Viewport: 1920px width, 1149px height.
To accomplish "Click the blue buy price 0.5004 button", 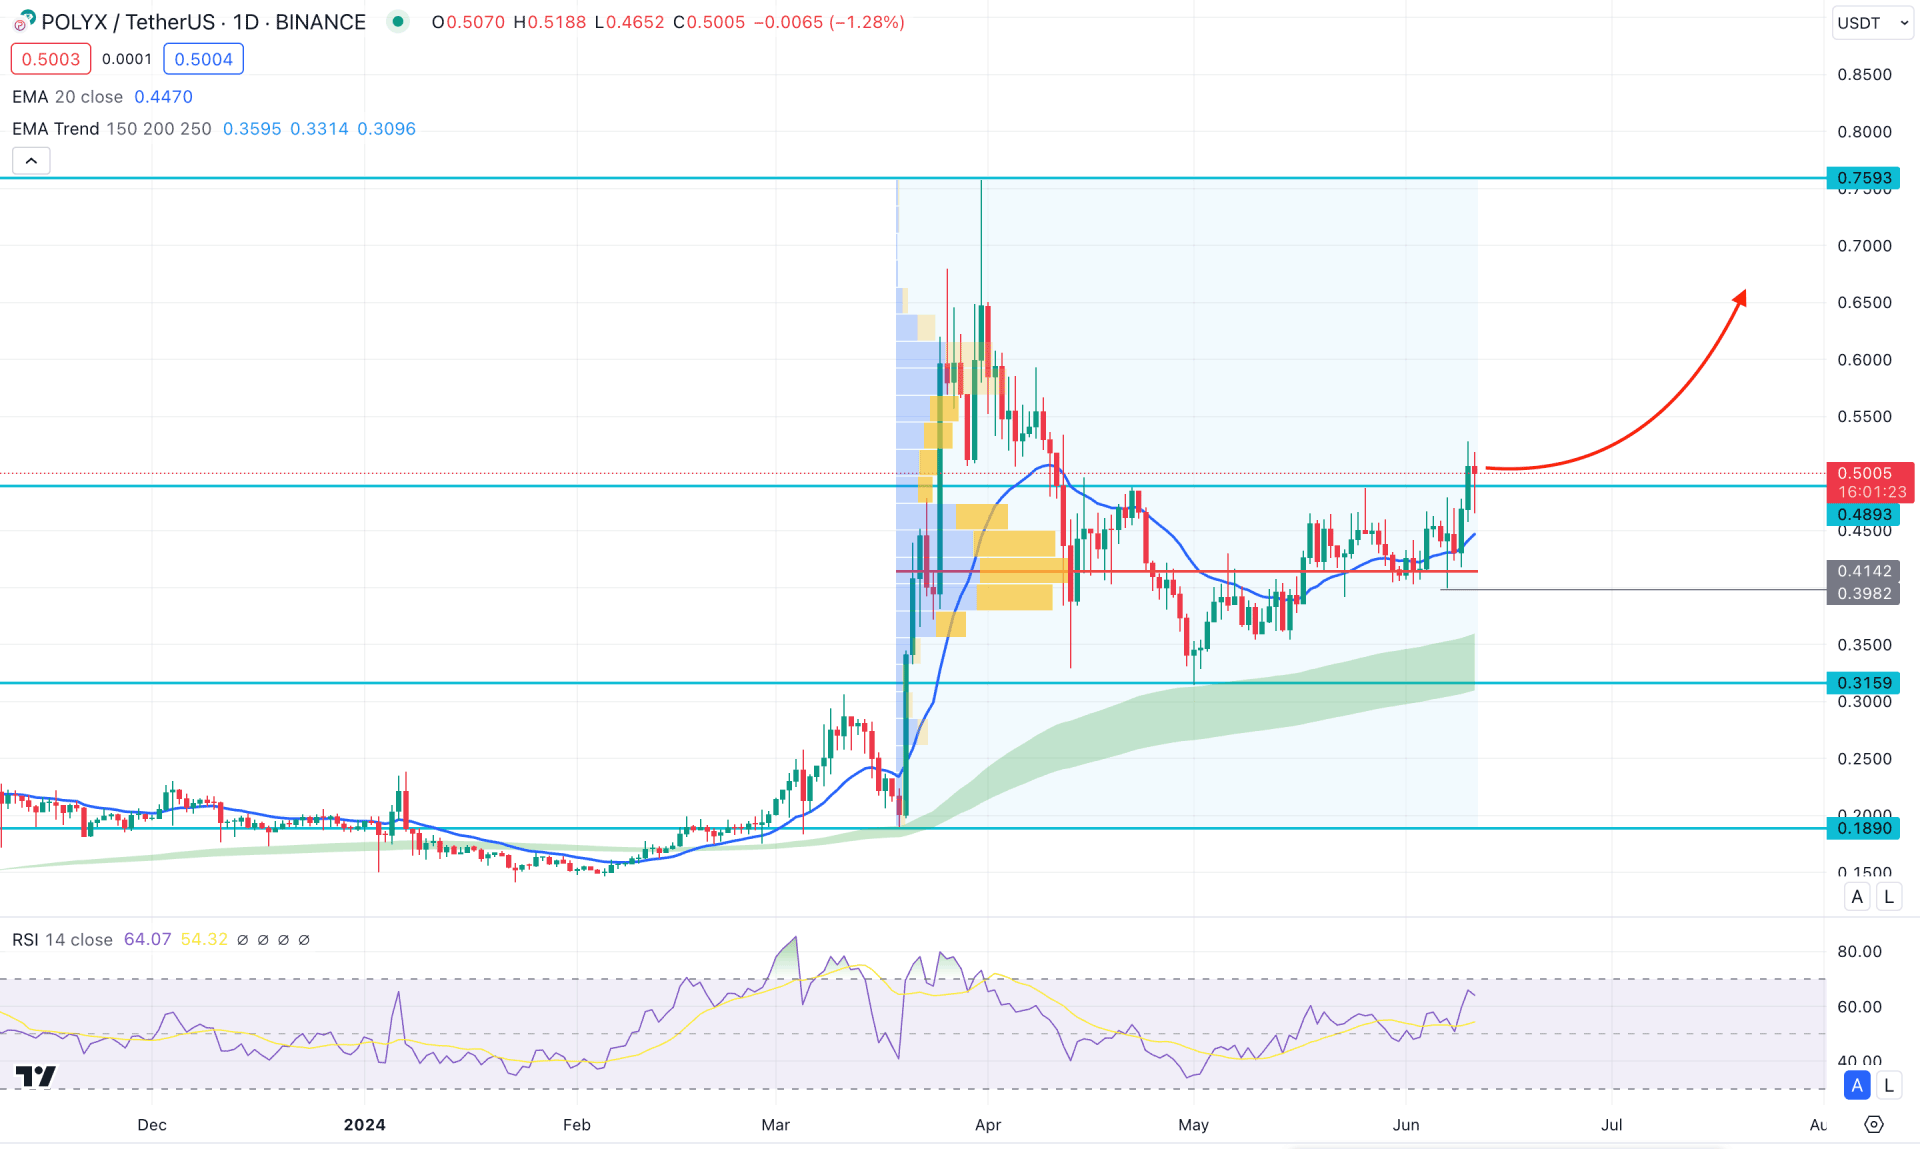I will click(203, 59).
